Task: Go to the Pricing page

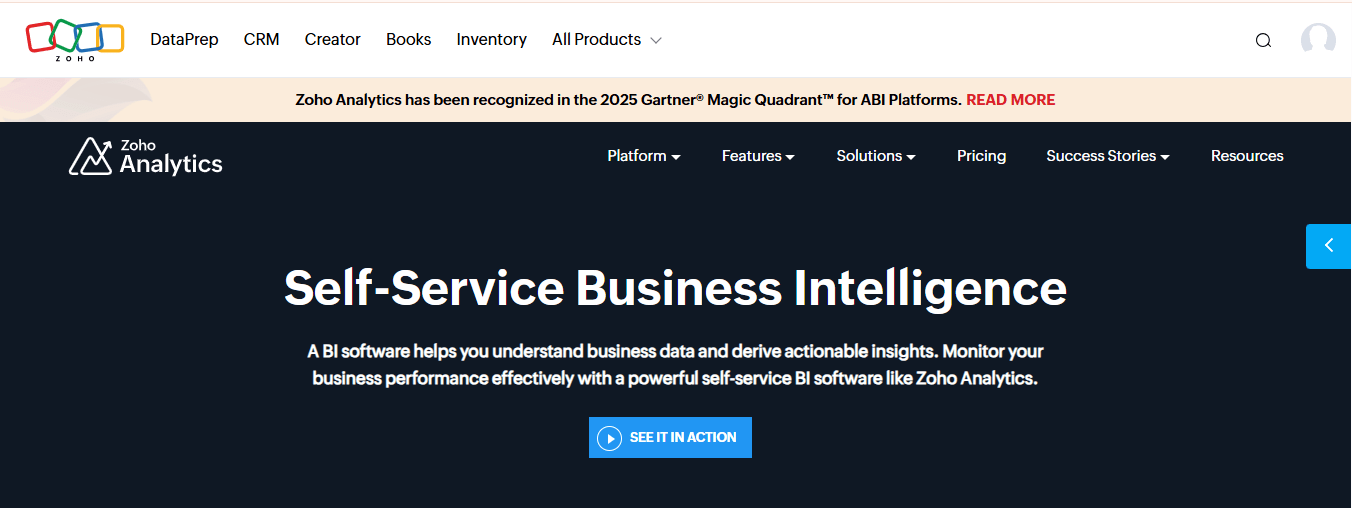Action: (981, 156)
